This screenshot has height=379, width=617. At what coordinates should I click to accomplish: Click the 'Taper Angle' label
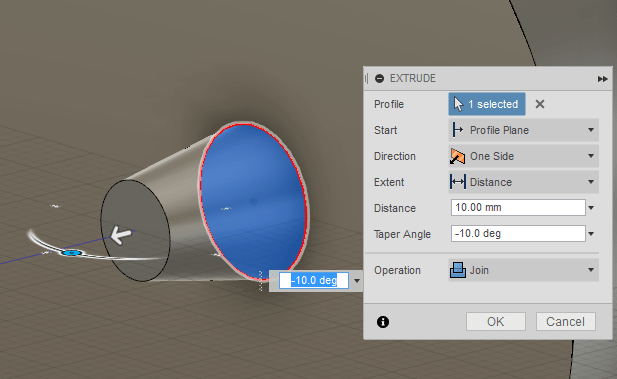(x=402, y=234)
